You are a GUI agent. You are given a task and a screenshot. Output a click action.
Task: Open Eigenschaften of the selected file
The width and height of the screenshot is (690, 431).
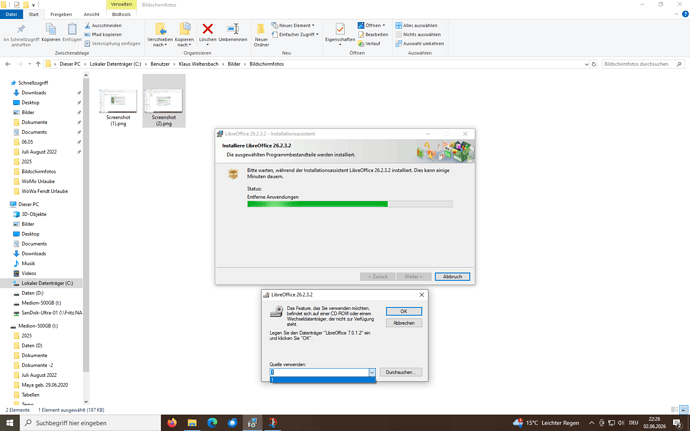pos(340,33)
